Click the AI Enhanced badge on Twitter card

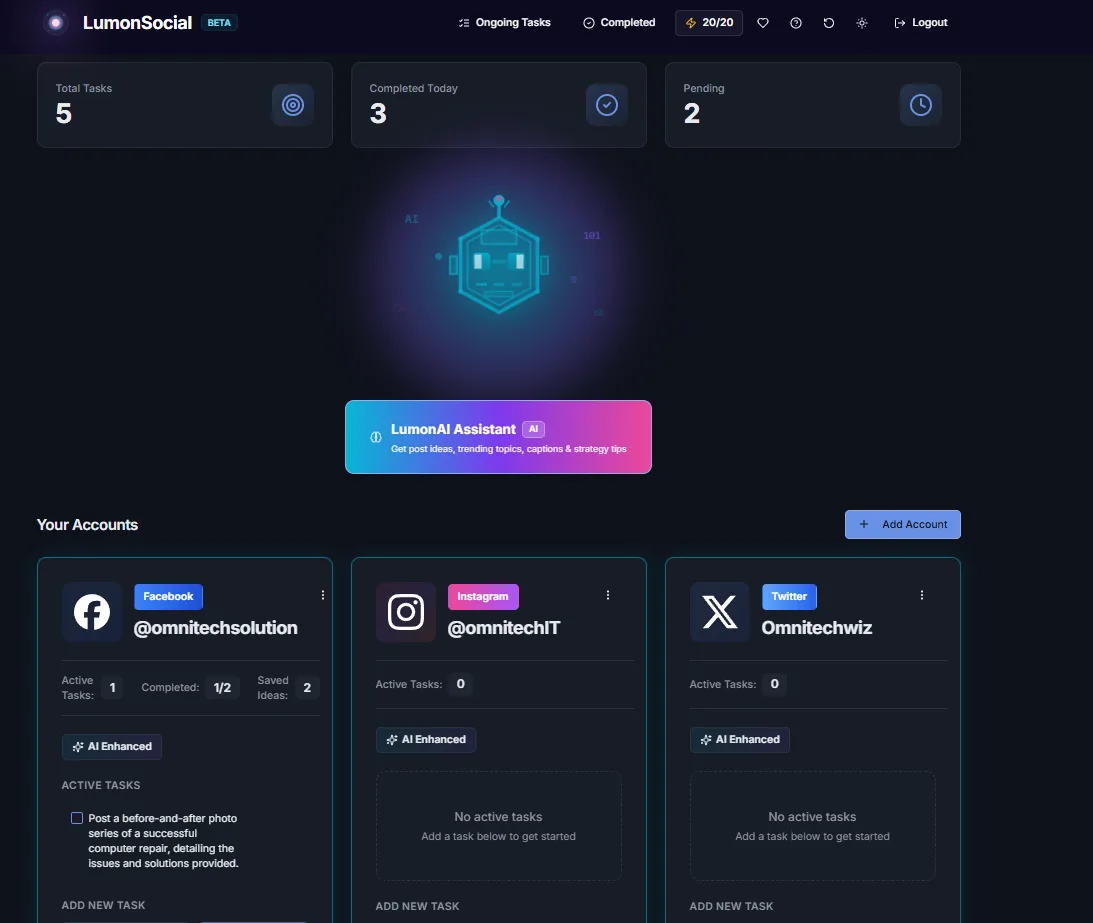[740, 740]
